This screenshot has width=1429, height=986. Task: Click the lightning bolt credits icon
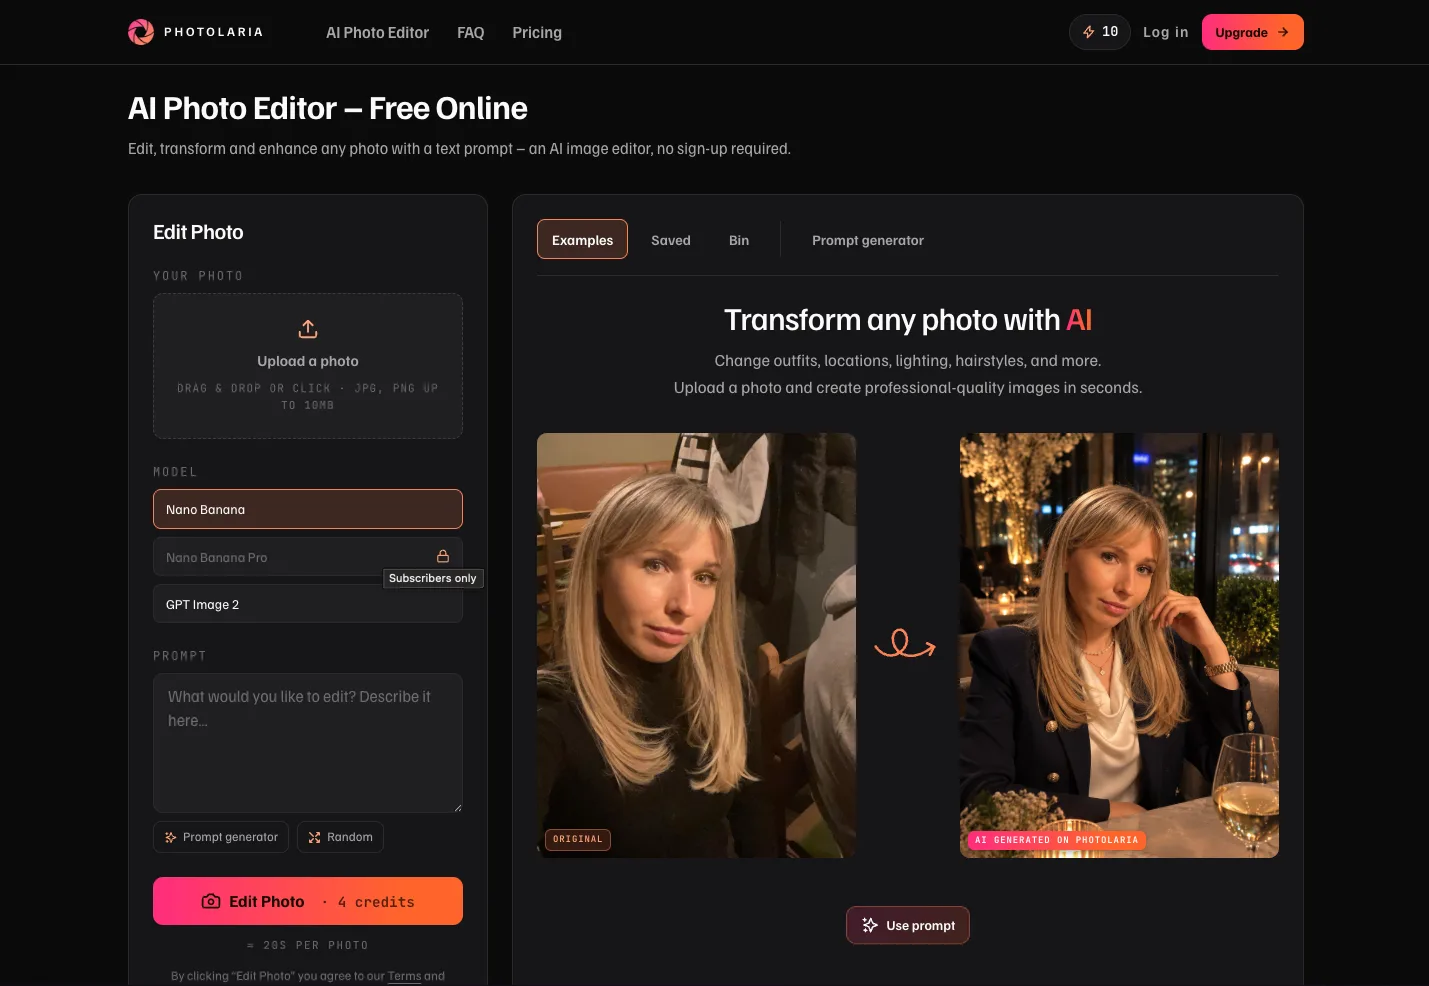(1089, 32)
